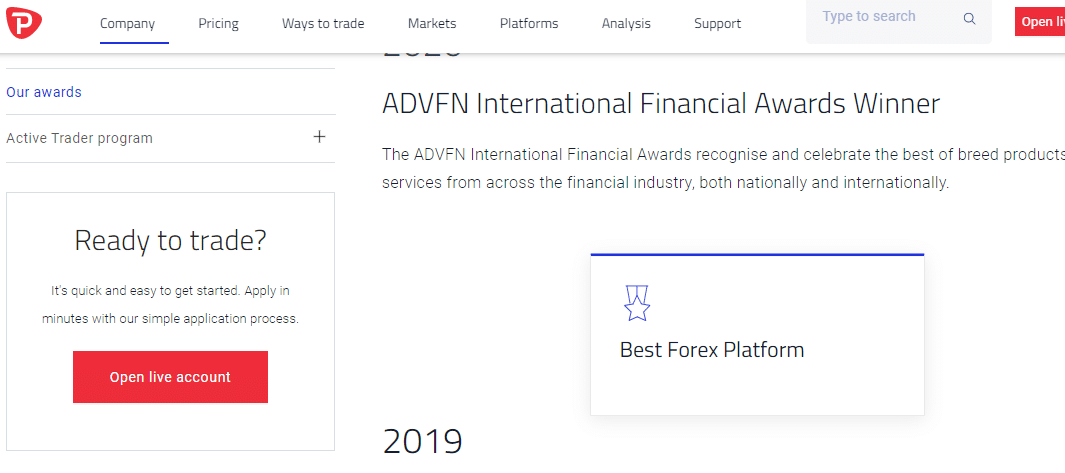Click the 2019 year heading
Image resolution: width=1065 pixels, height=473 pixels.
point(422,441)
